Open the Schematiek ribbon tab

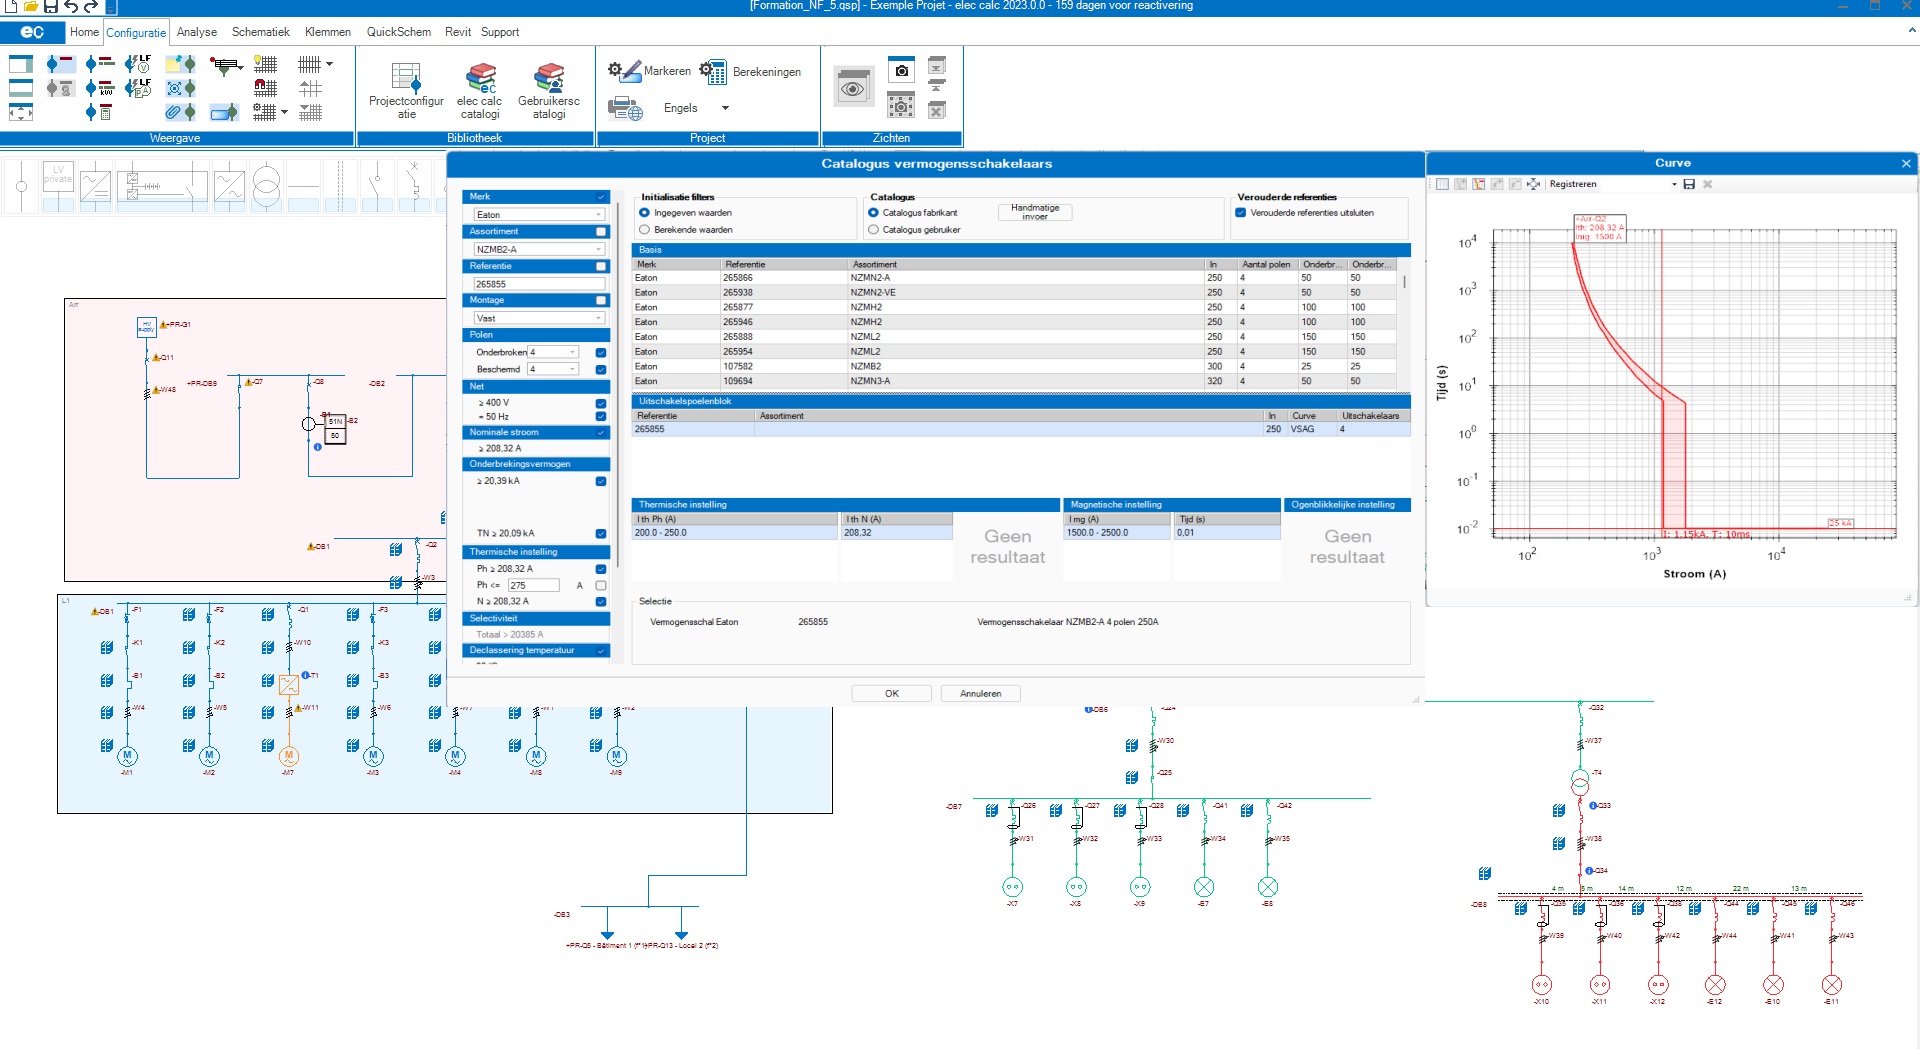point(260,32)
